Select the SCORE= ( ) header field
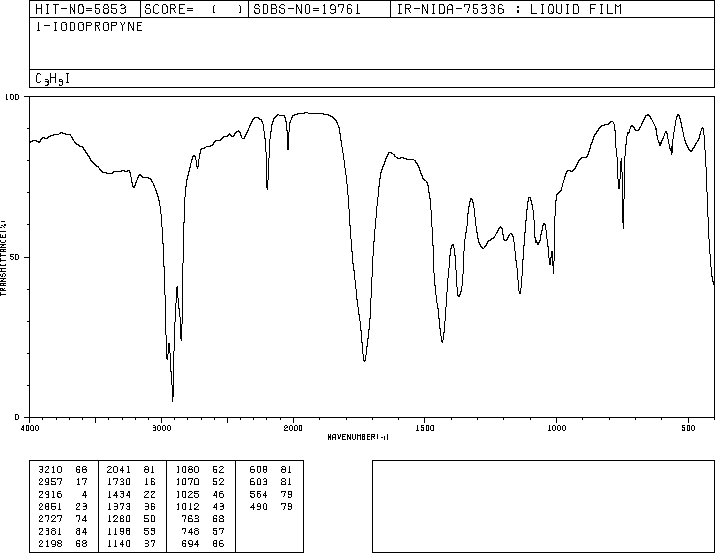 pos(194,9)
